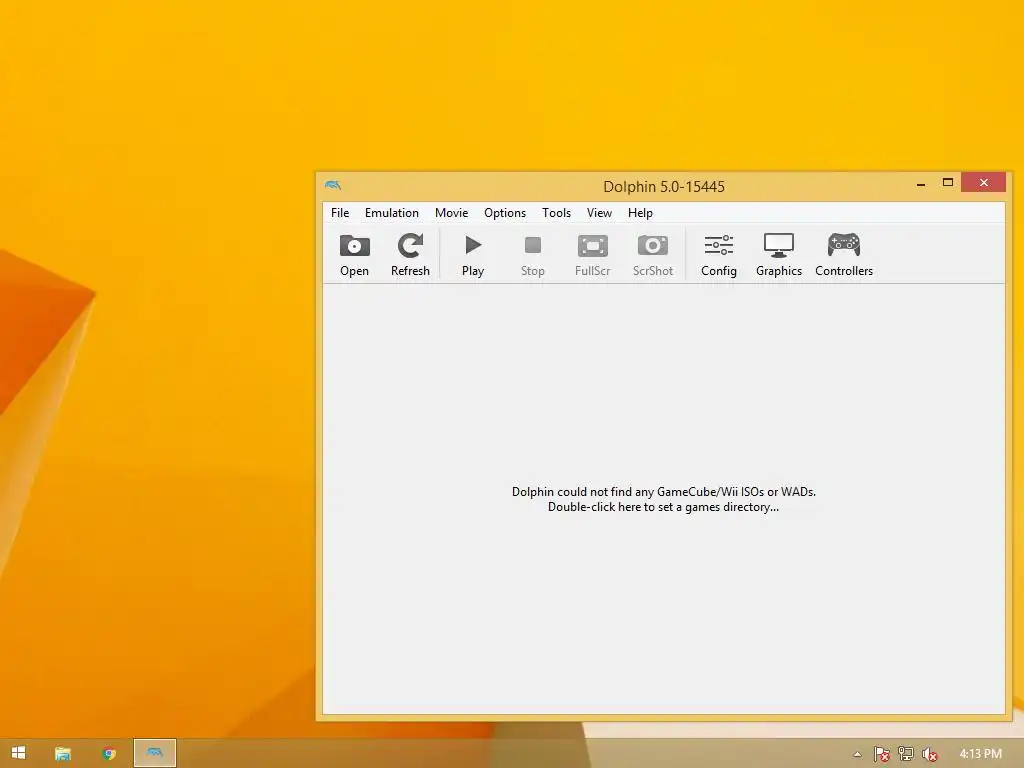Open the View menu
The width and height of the screenshot is (1024, 768).
599,213
